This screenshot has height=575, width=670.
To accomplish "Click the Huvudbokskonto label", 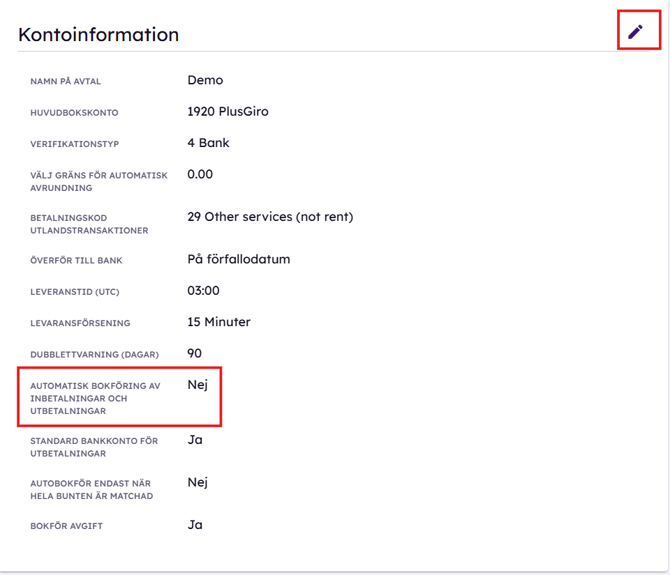I will (x=74, y=113).
